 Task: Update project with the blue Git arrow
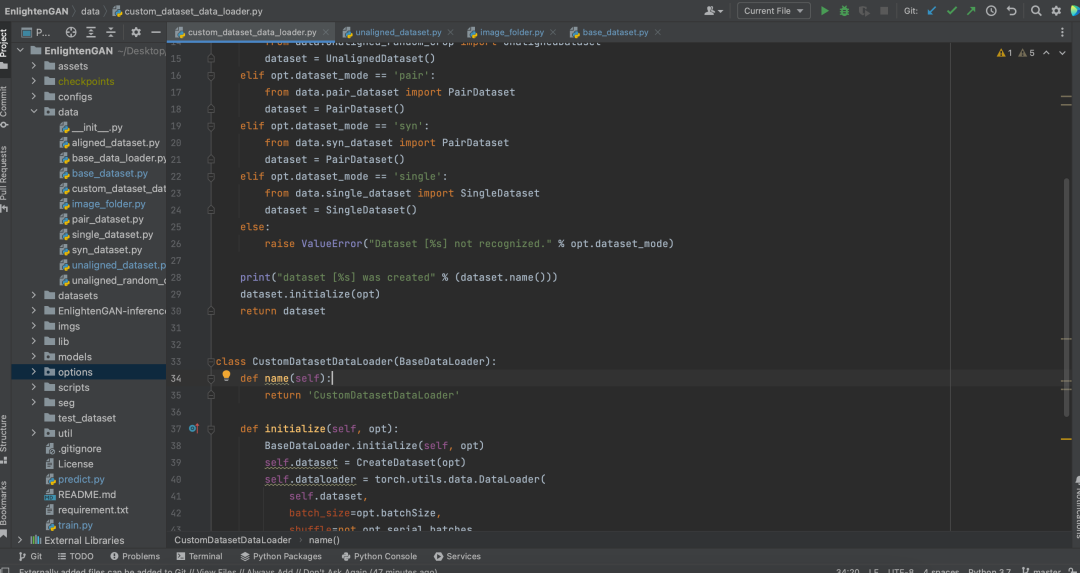(932, 11)
